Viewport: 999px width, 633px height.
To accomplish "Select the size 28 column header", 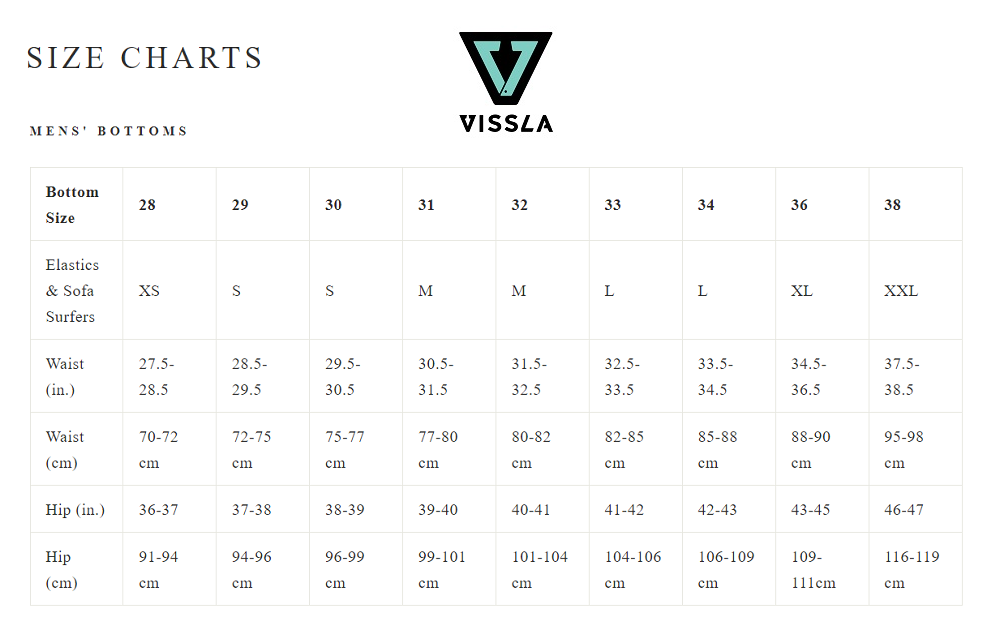I will [x=147, y=205].
